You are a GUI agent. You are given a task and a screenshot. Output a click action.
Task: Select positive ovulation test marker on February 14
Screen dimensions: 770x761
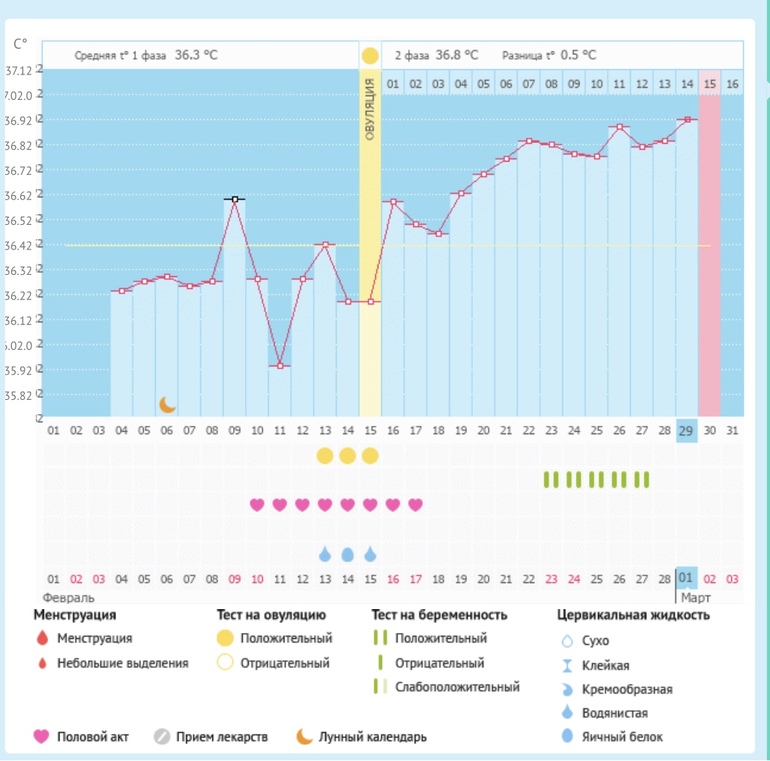pyautogui.click(x=347, y=456)
